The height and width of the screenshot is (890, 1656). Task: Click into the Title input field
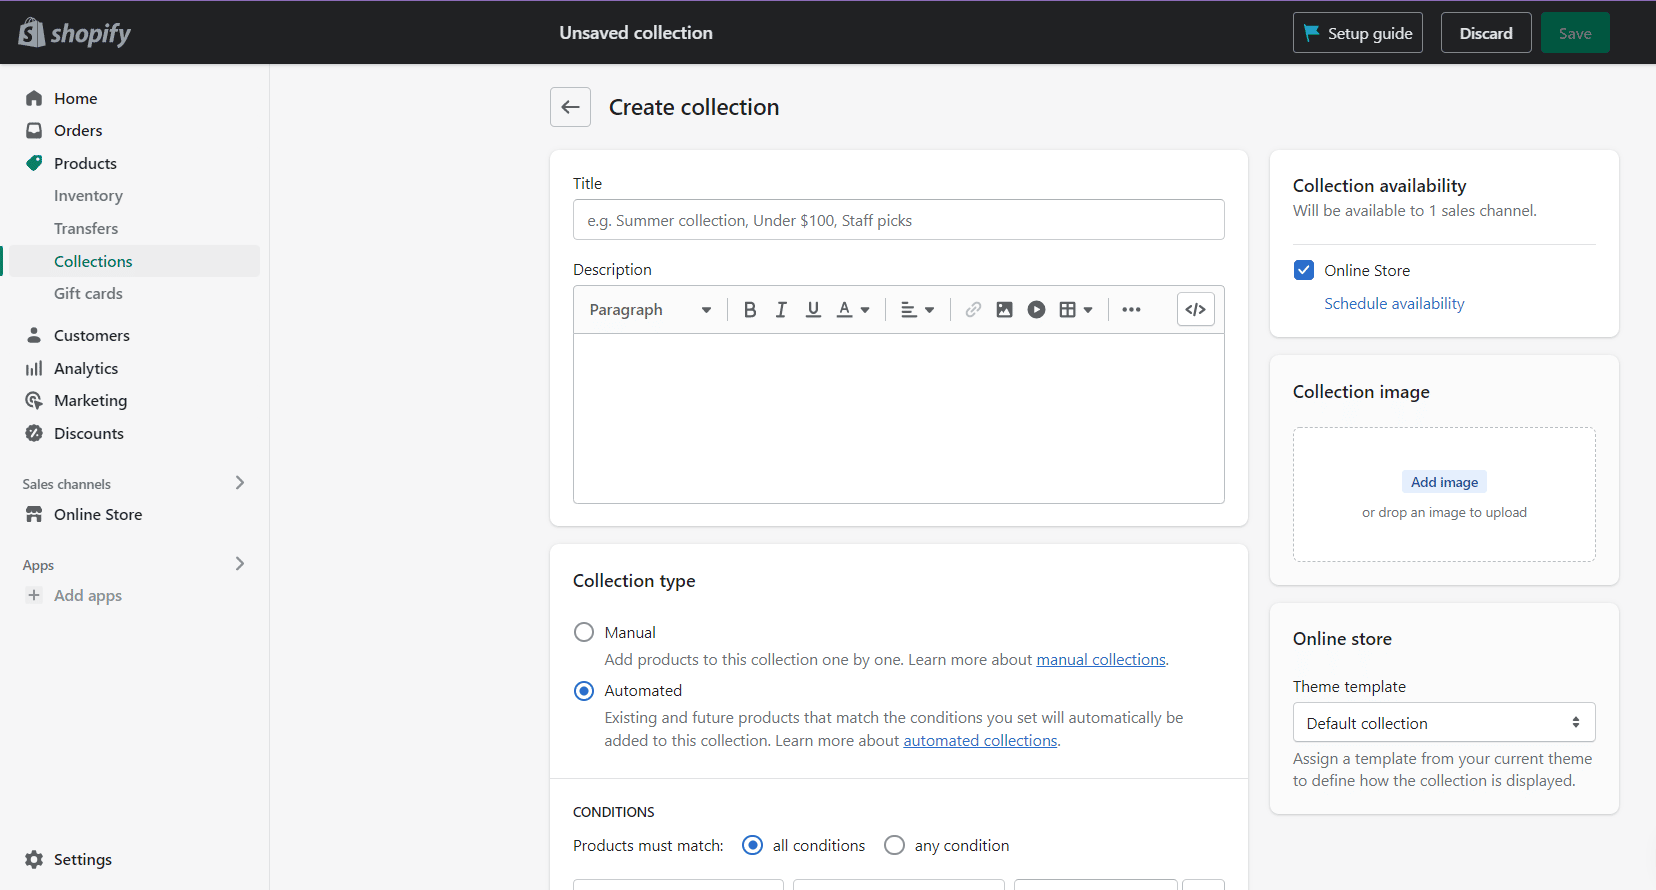pos(898,220)
